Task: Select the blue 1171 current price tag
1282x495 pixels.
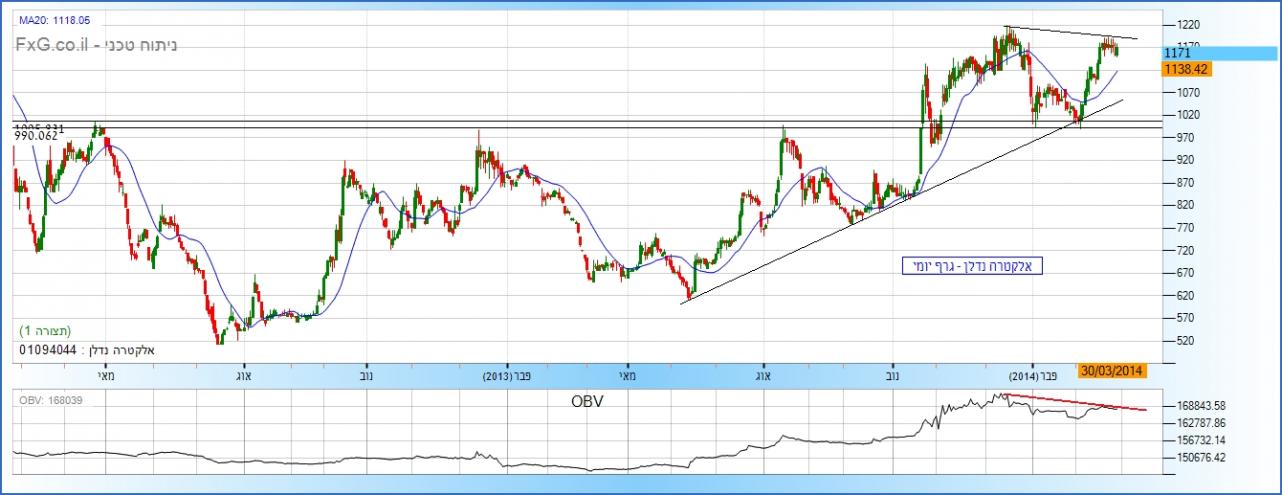Action: tap(1176, 52)
